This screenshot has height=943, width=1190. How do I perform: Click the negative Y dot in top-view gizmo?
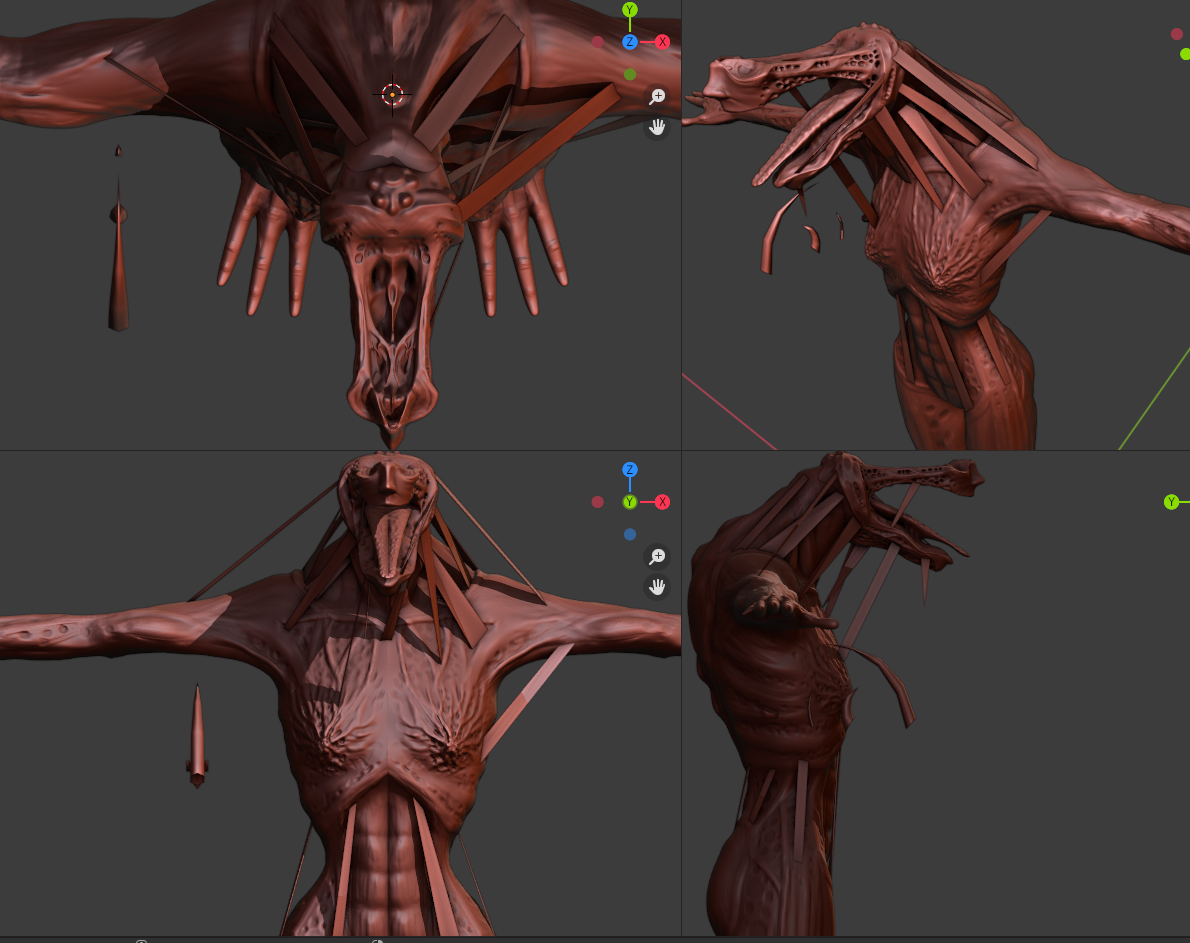tap(629, 74)
